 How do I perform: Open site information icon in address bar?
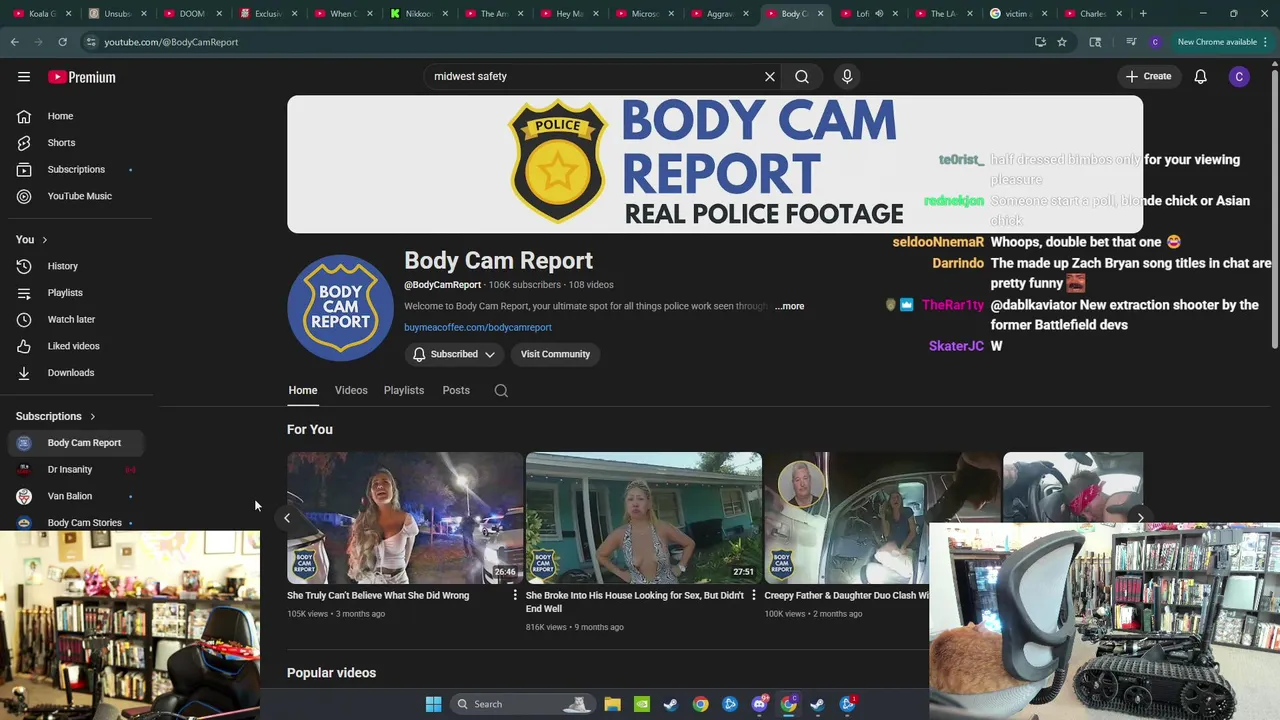pos(91,42)
